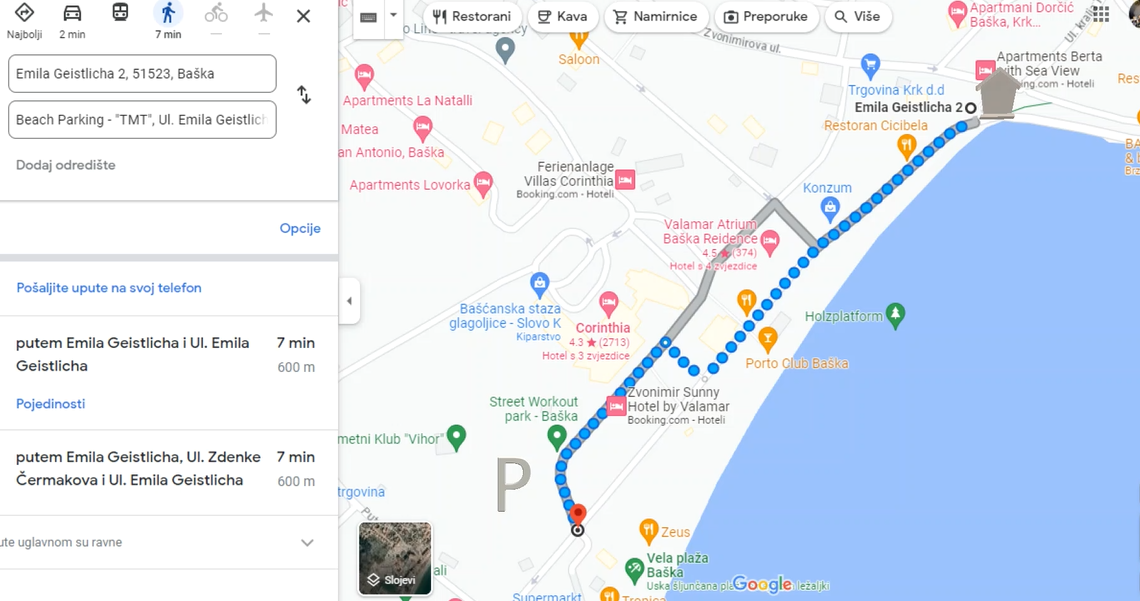Collapse the side panel arrow
1140x601 pixels.
349,301
